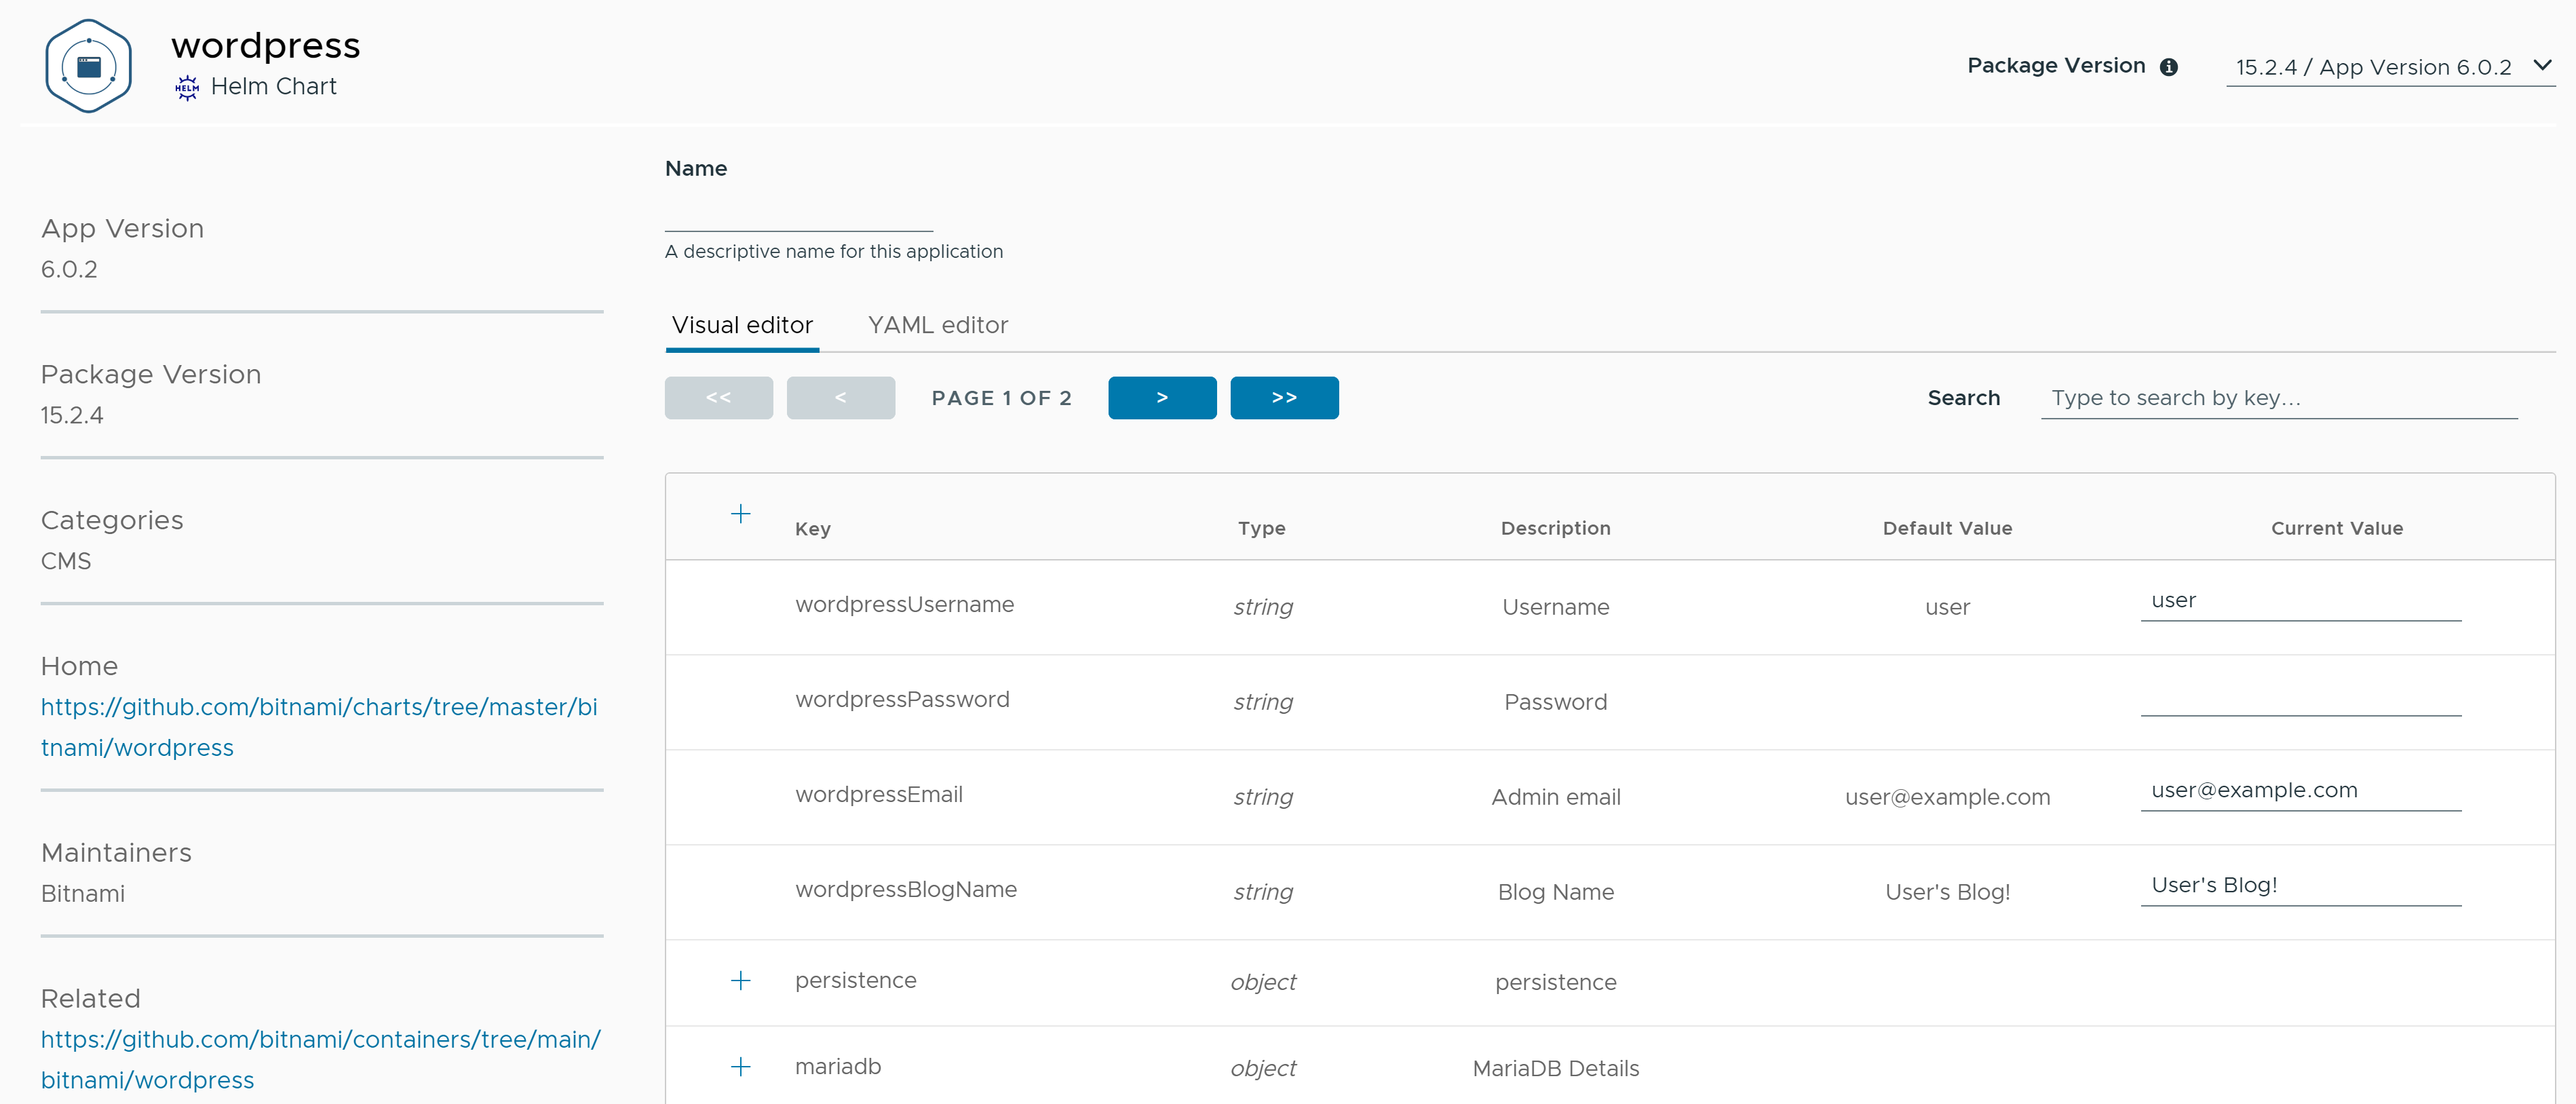Click the plus icon in the table header
This screenshot has width=2576, height=1104.
740,513
